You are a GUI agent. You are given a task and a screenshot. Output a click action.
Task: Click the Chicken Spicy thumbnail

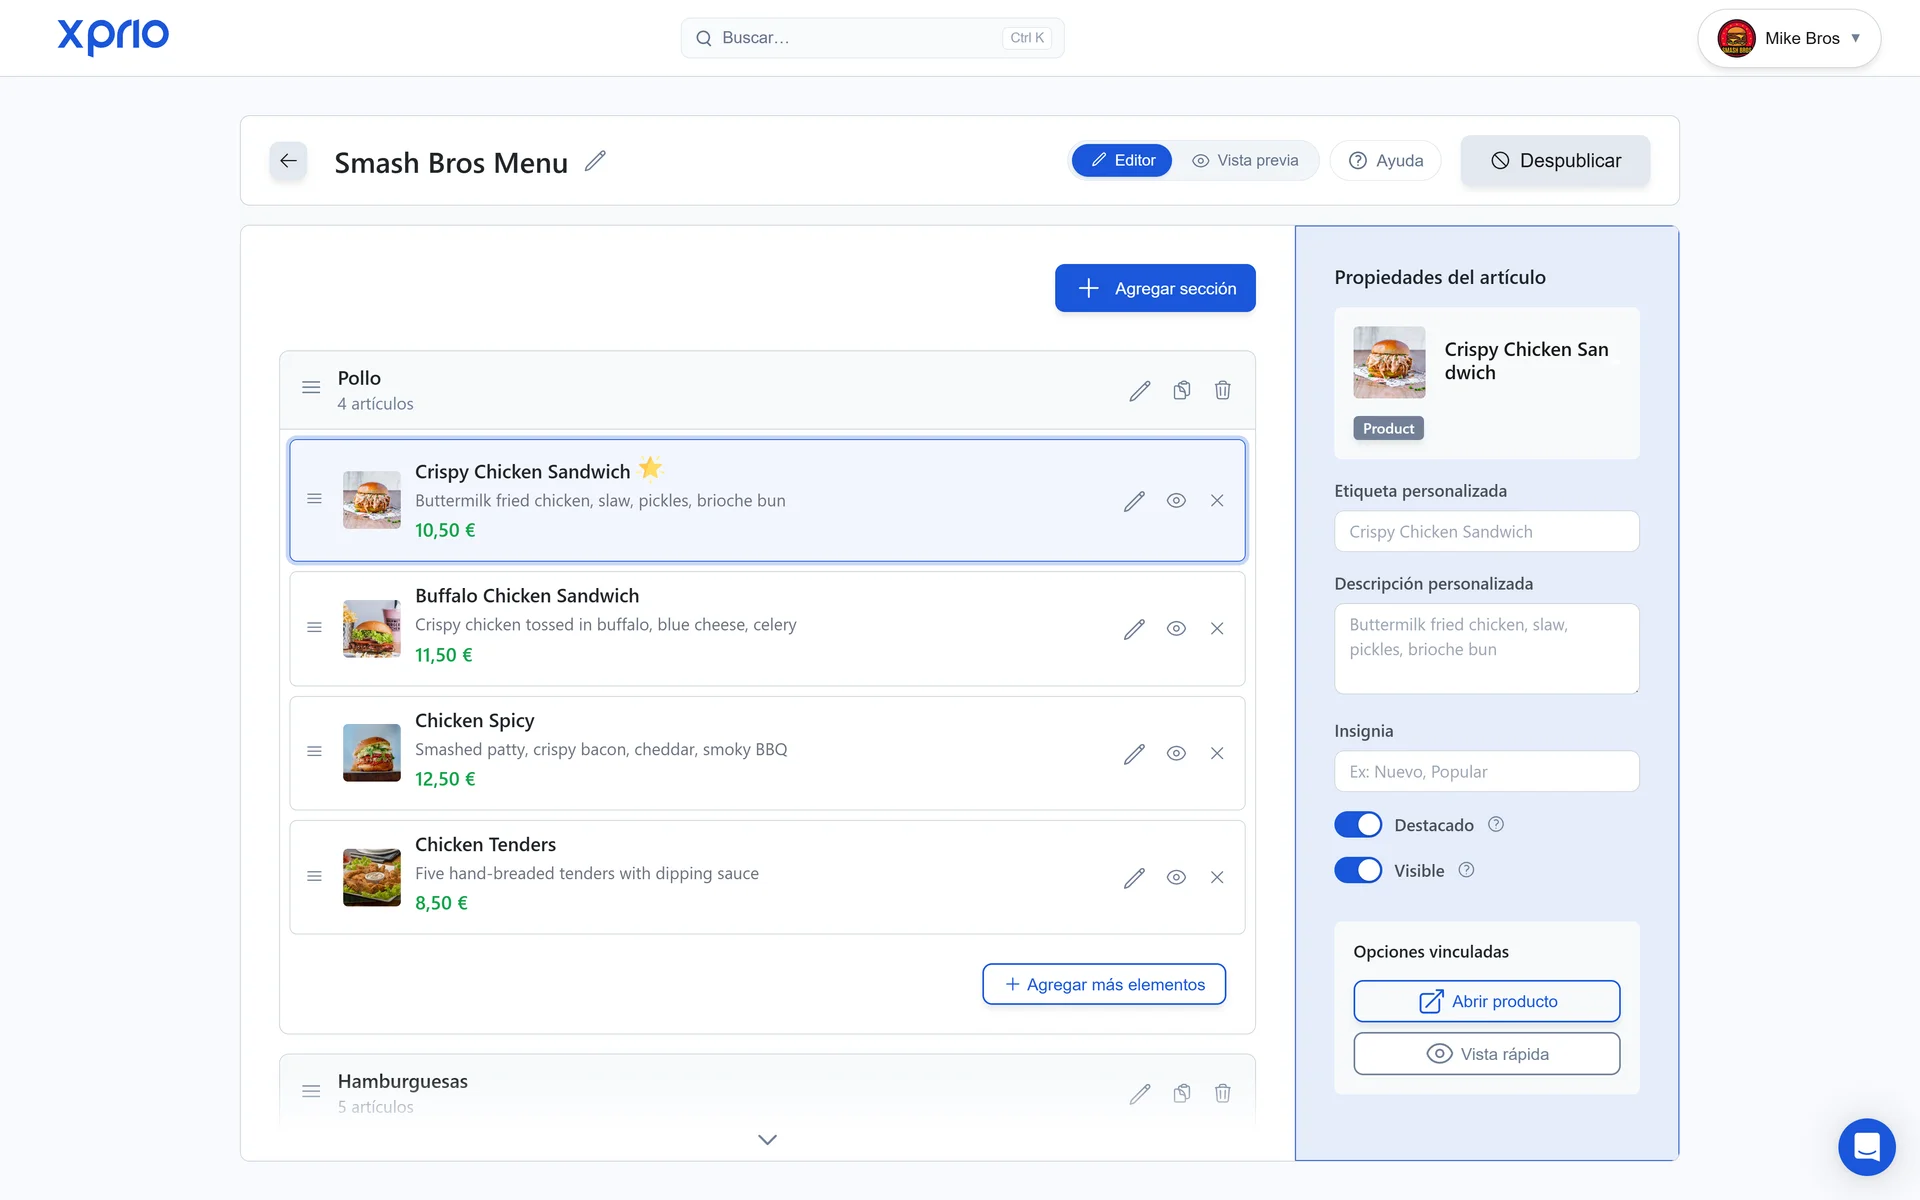[372, 753]
